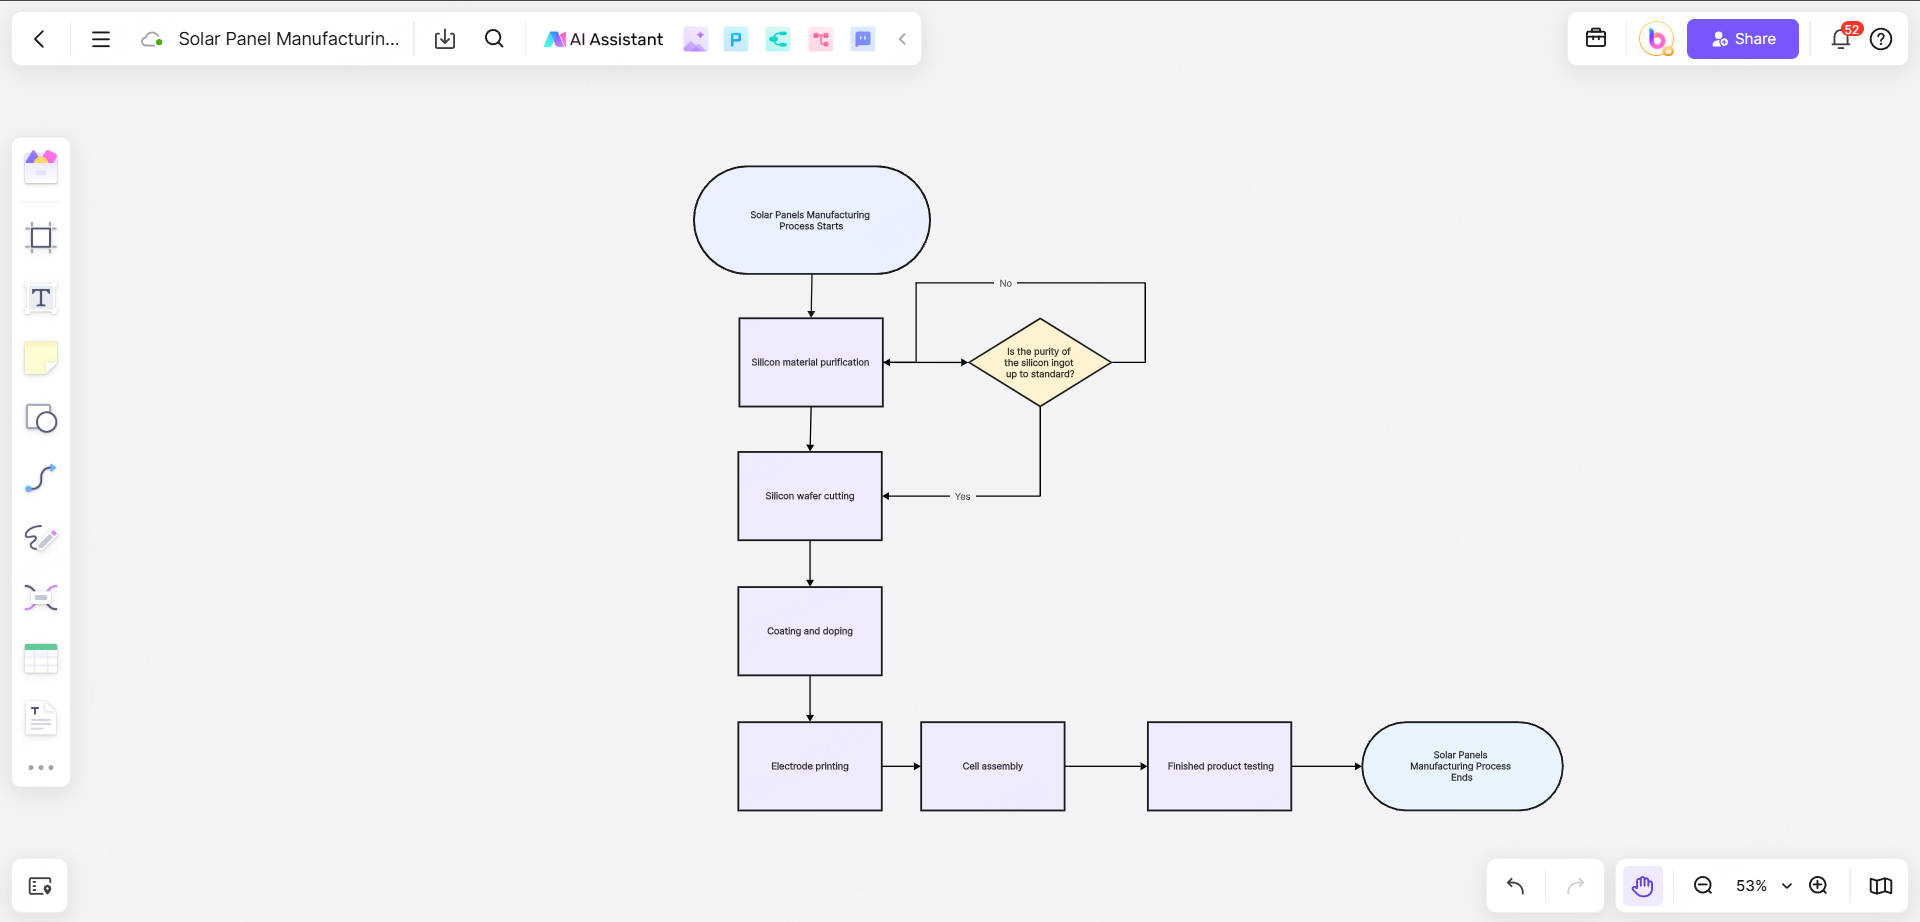Image resolution: width=1920 pixels, height=922 pixels.
Task: Zoom out with the minus magnifier
Action: (x=1703, y=886)
